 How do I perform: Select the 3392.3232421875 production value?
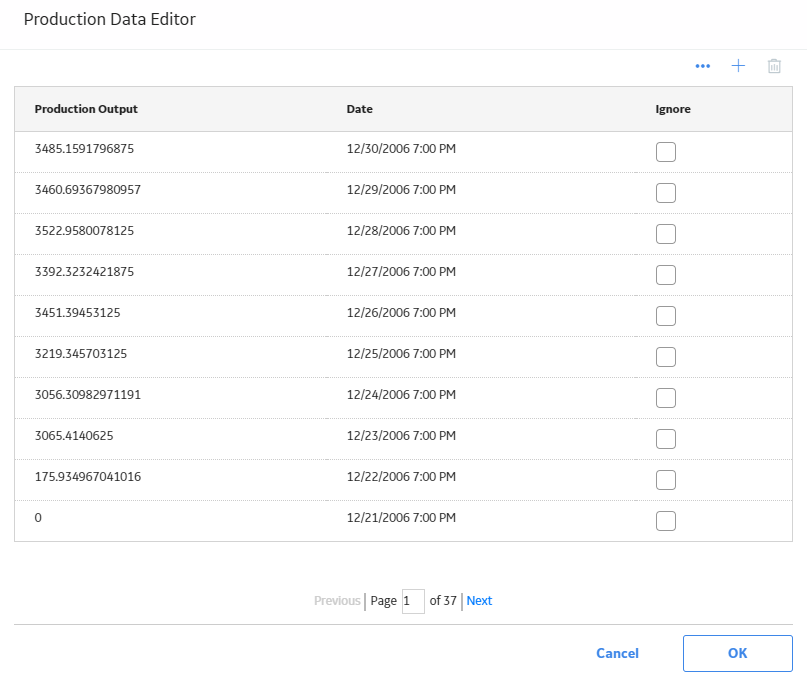[x=84, y=272]
